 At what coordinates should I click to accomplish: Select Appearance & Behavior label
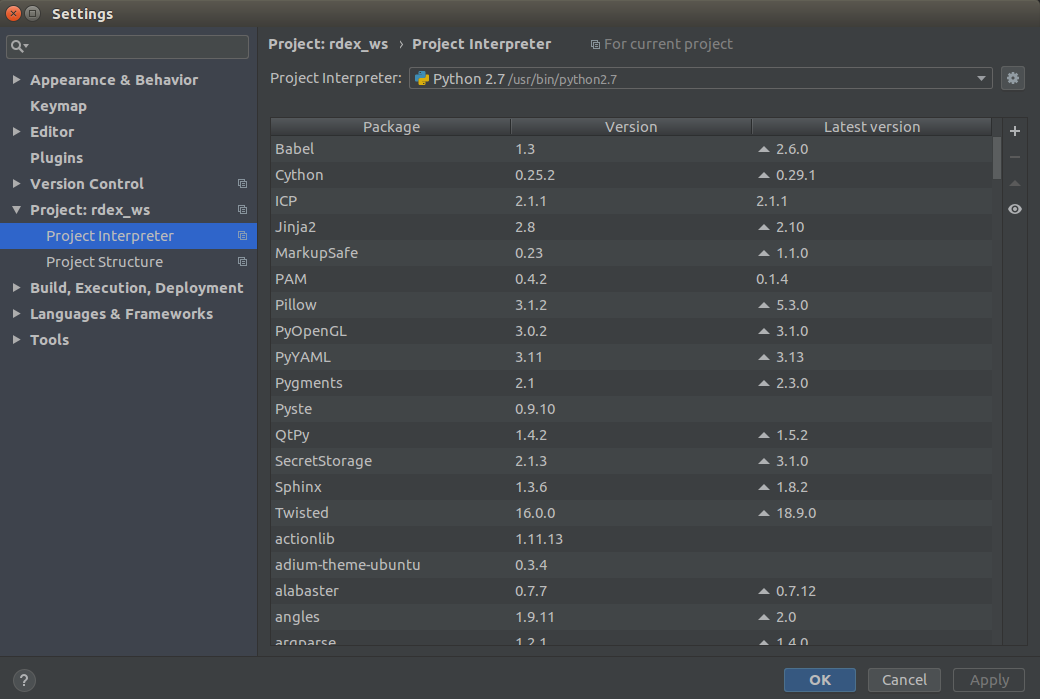[x=114, y=80]
